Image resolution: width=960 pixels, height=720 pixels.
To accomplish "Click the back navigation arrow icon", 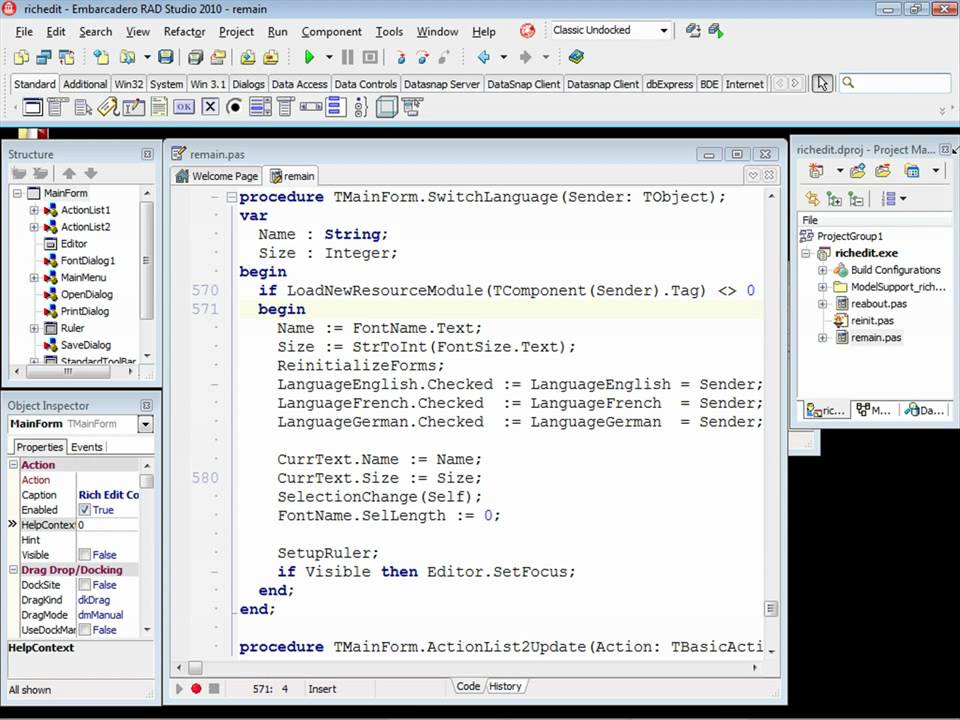I will pyautogui.click(x=484, y=57).
